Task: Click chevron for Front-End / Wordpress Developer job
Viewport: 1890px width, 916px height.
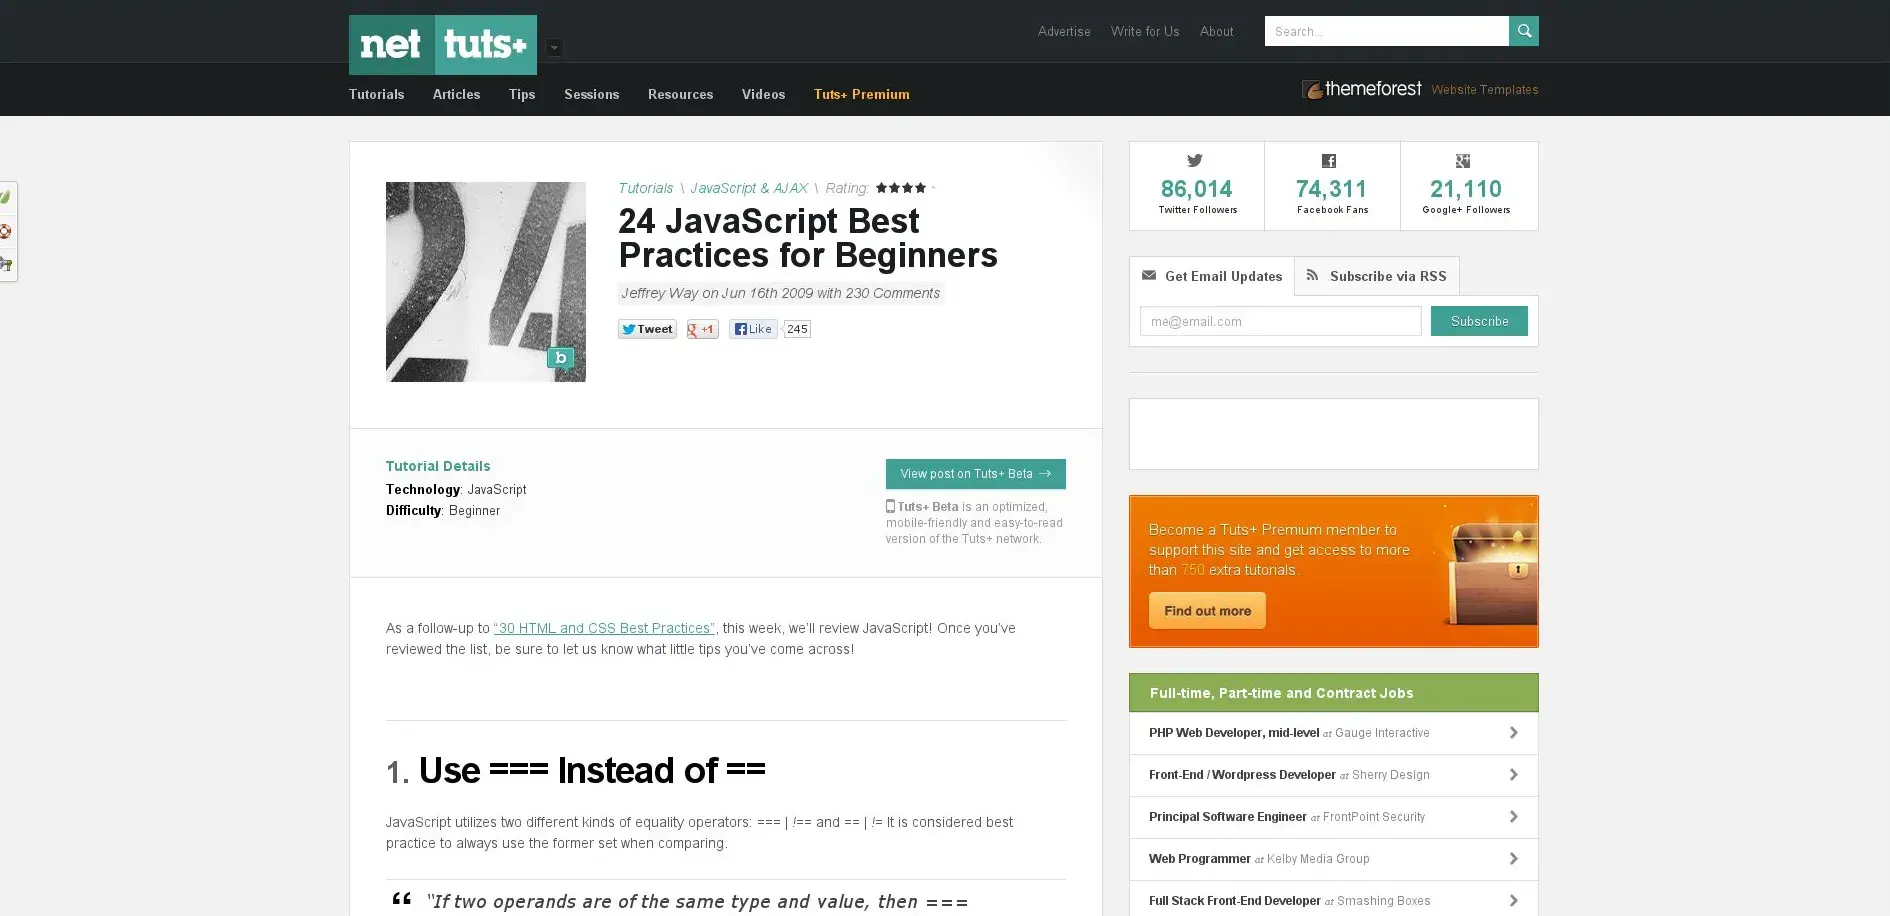Action: 1513,775
